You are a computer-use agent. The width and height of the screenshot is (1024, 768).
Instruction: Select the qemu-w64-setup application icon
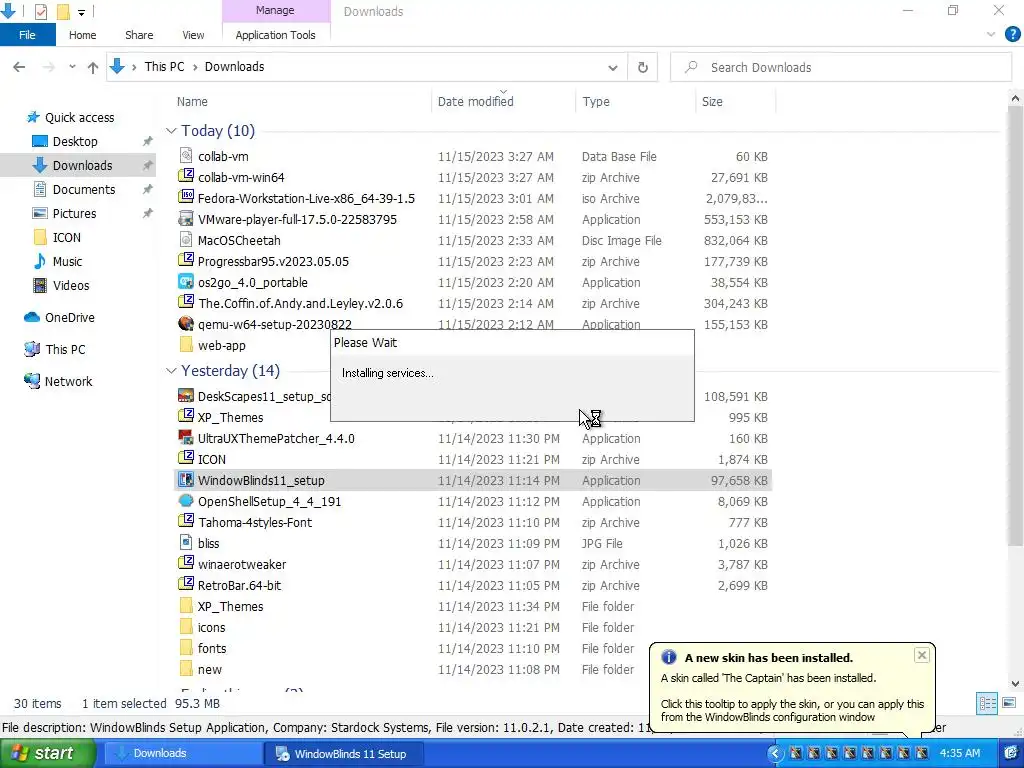(x=186, y=323)
